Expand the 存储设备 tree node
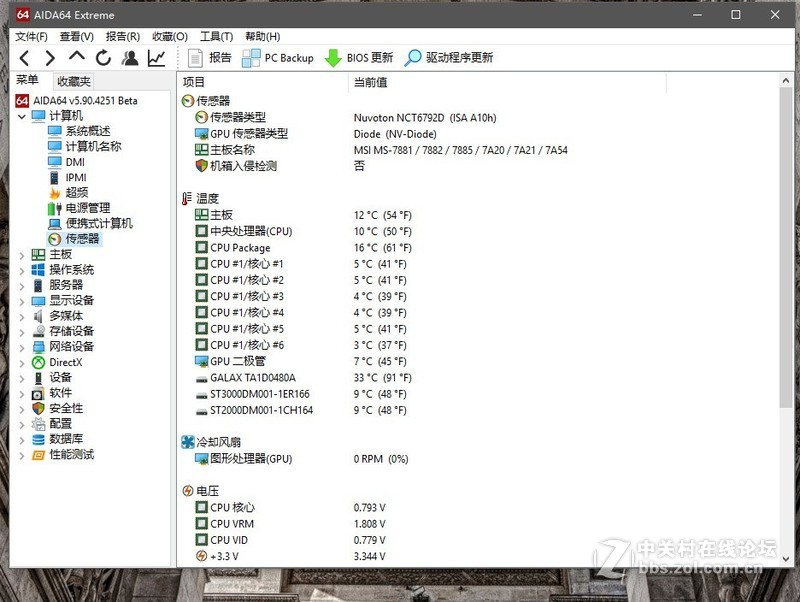This screenshot has width=800, height=602. pyautogui.click(x=21, y=332)
